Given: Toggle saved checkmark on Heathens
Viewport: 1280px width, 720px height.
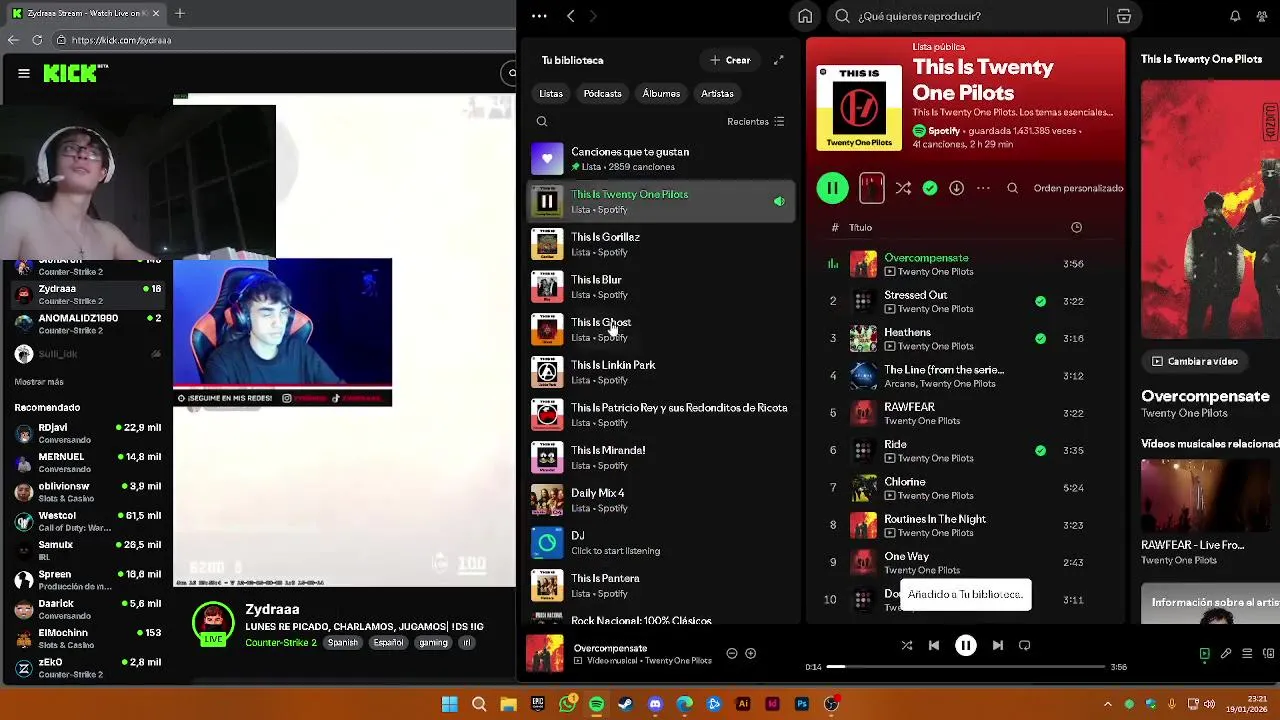Looking at the screenshot, I should (x=1040, y=338).
